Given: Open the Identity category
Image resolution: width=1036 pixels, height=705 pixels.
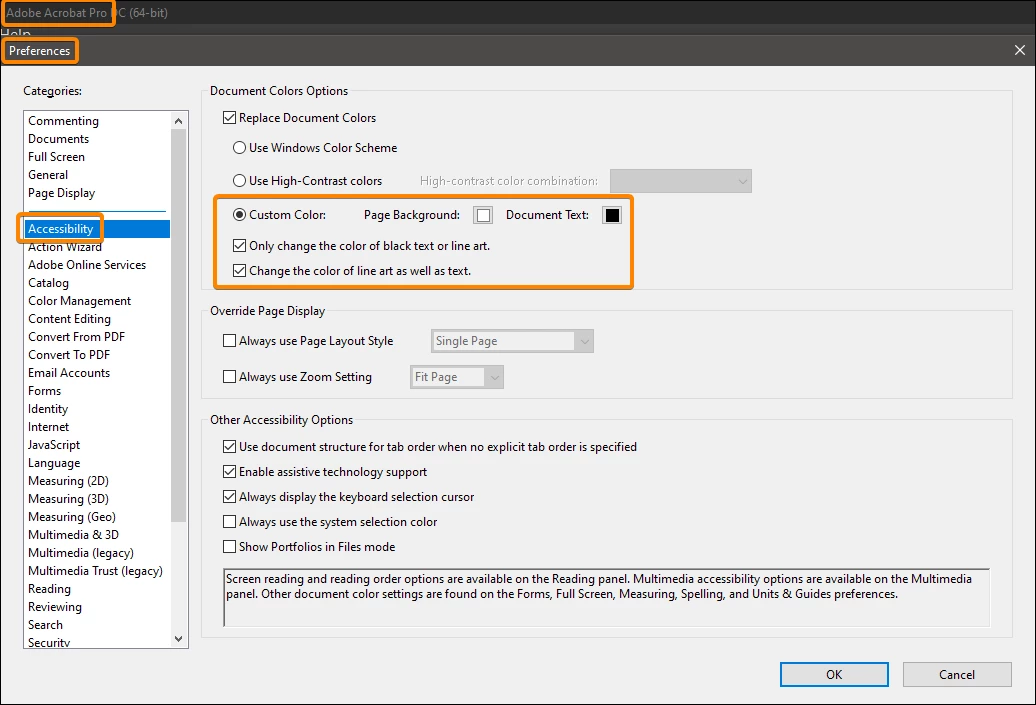Looking at the screenshot, I should 97,409.
